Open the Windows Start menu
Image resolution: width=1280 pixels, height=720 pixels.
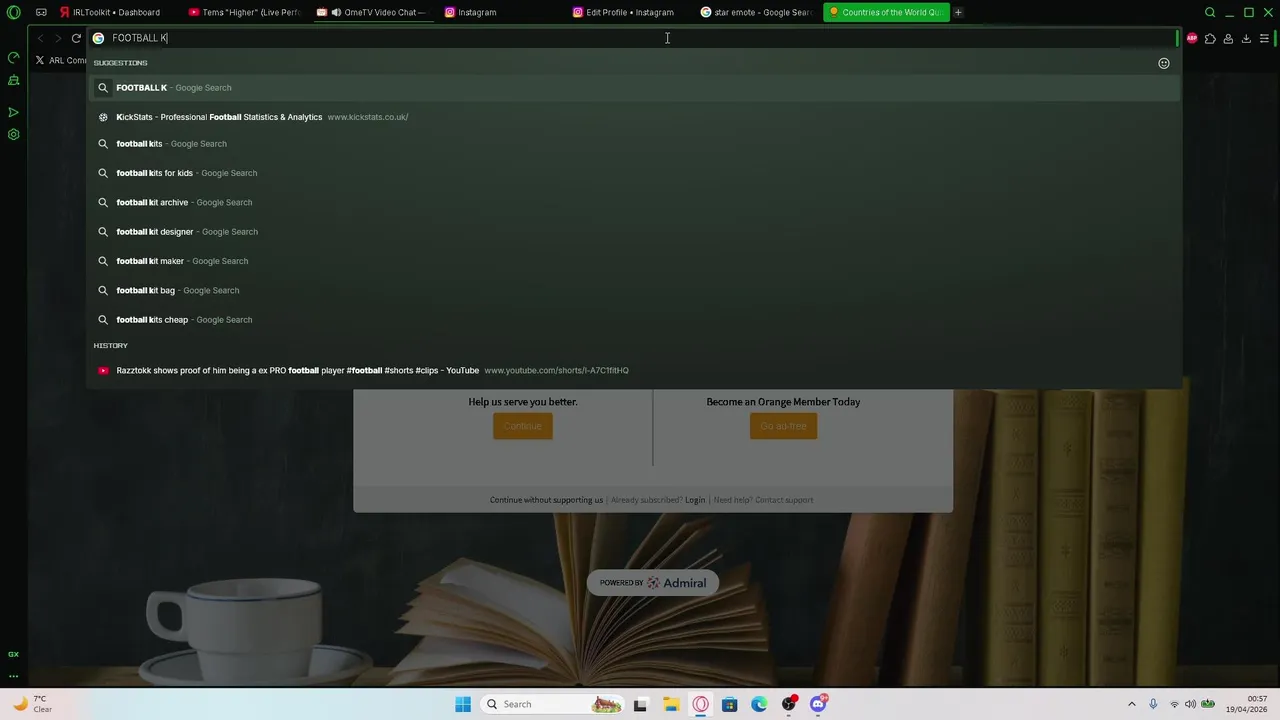coord(463,704)
